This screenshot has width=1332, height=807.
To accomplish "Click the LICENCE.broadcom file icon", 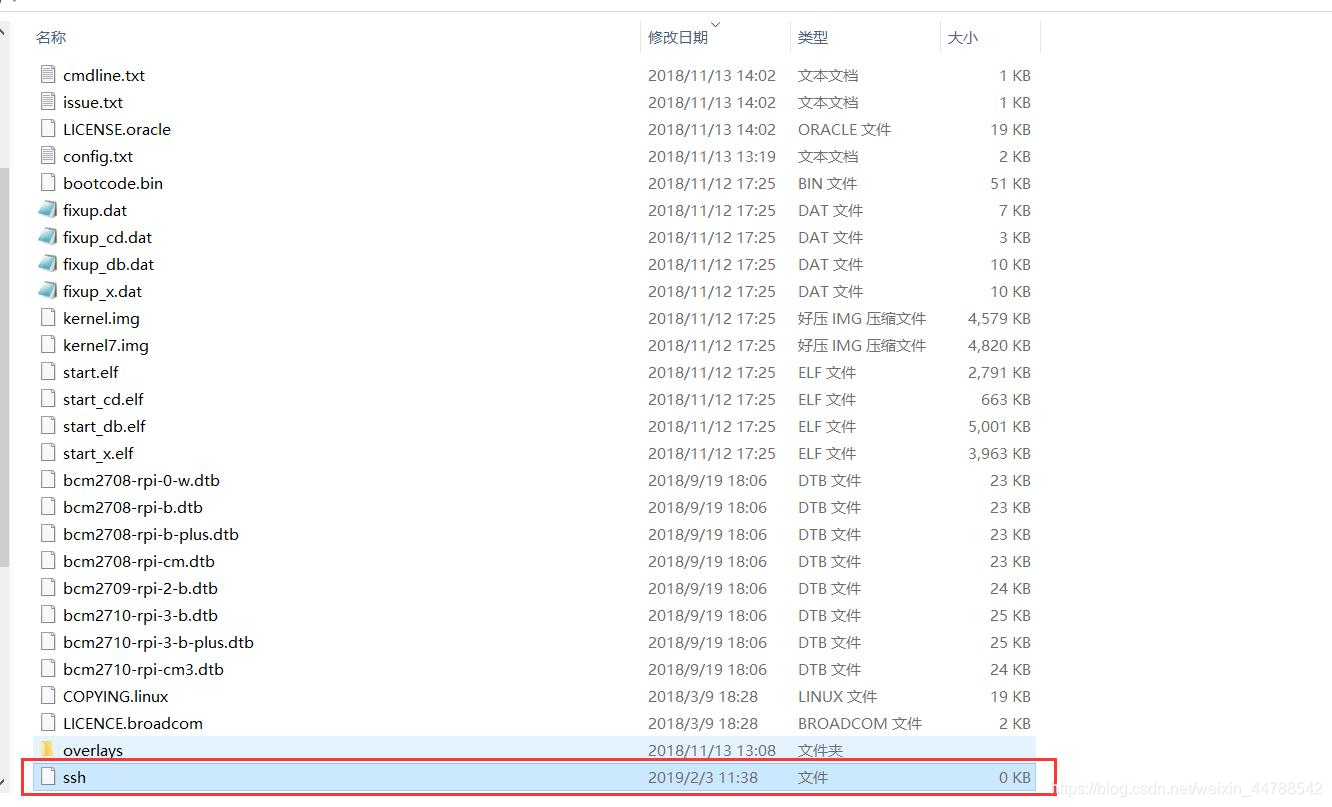I will pos(48,722).
